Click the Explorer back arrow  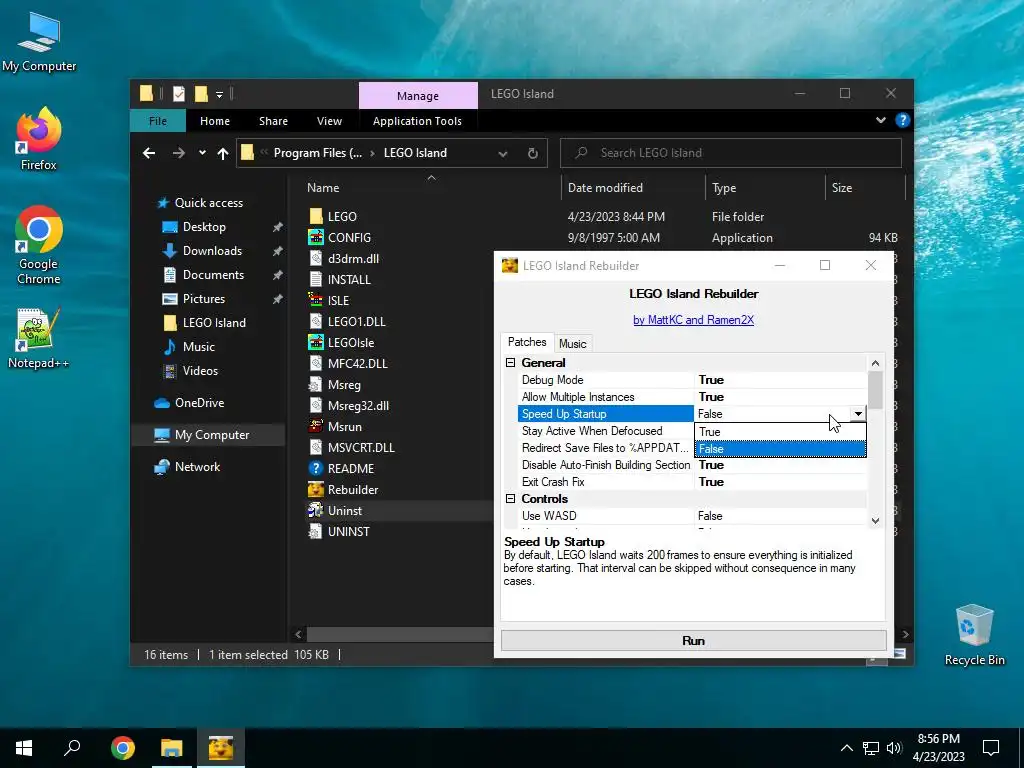pyautogui.click(x=149, y=153)
